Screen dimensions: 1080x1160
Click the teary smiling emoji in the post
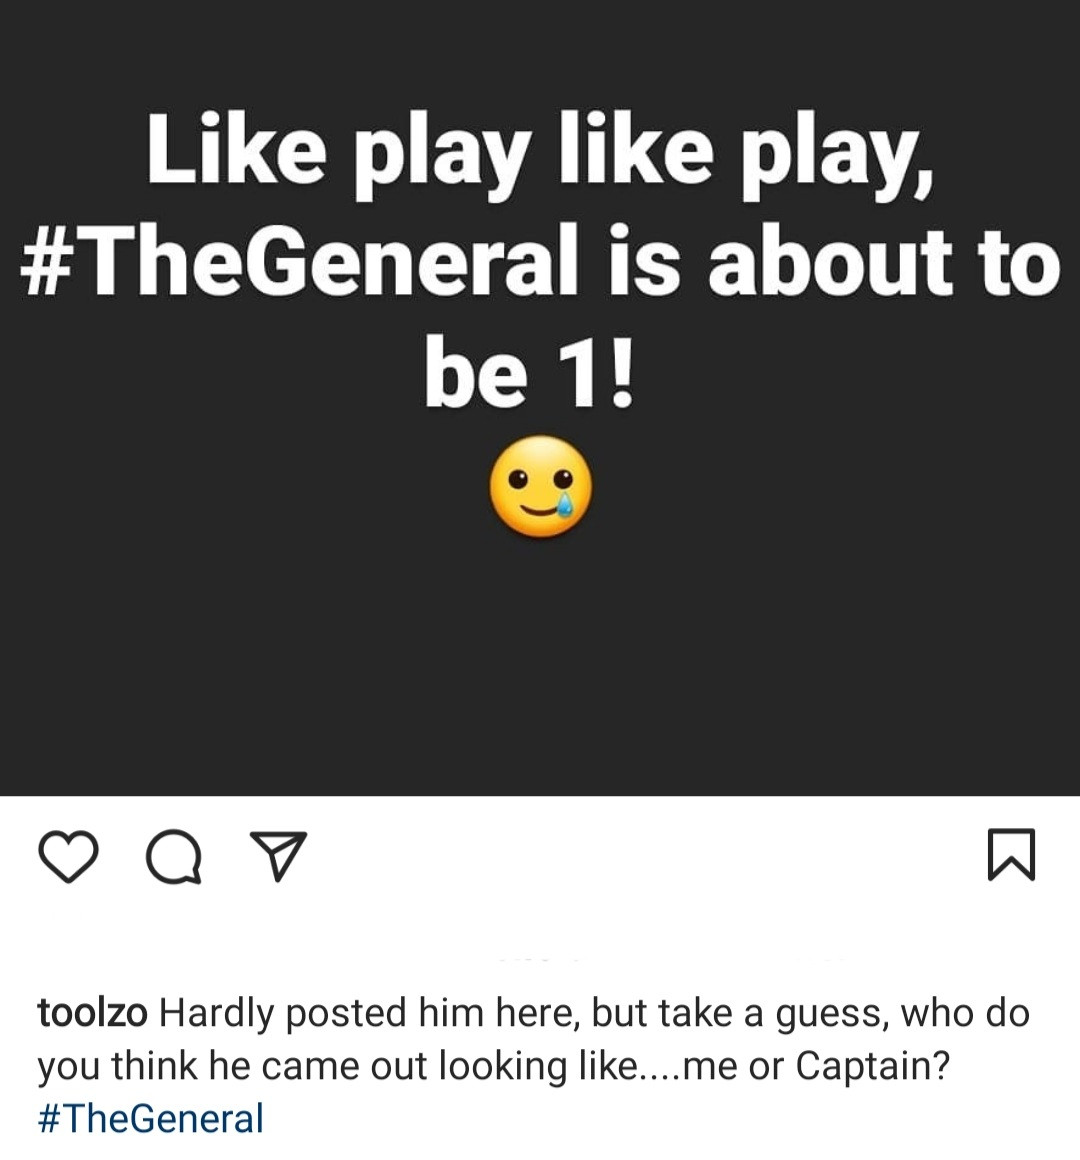pyautogui.click(x=540, y=487)
